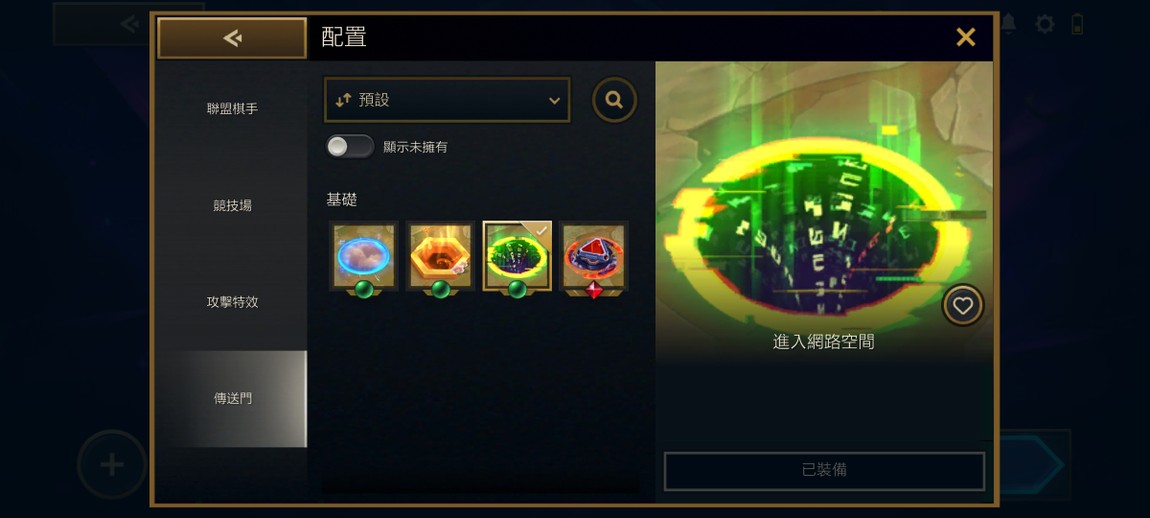Select the green cyberspace portal thumbnail
Viewport: 1150px width, 518px height.
coord(517,257)
